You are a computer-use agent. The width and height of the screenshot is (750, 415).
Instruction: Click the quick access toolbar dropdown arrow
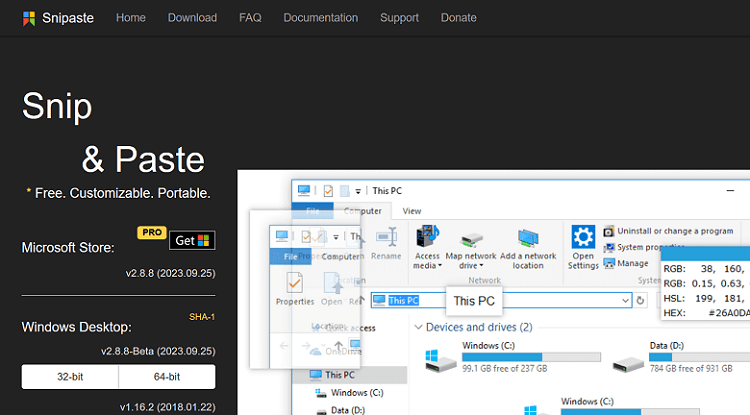[358, 191]
